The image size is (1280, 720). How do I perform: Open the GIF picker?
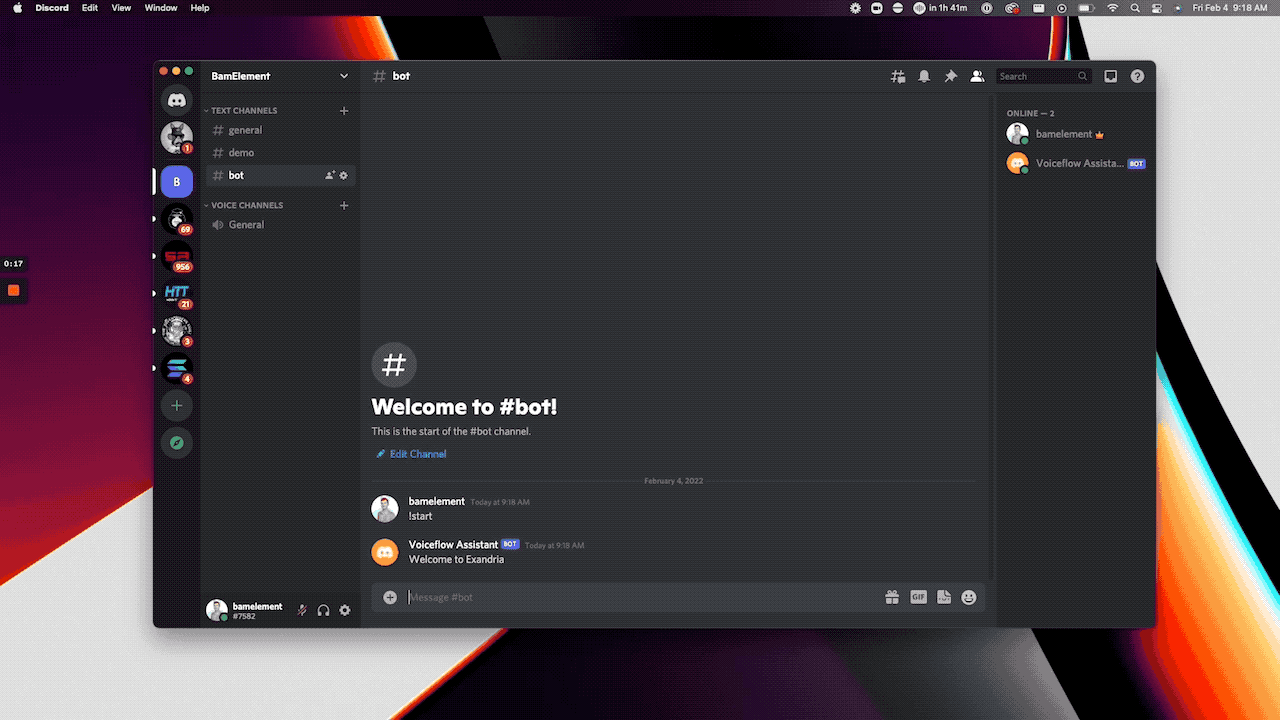point(918,596)
